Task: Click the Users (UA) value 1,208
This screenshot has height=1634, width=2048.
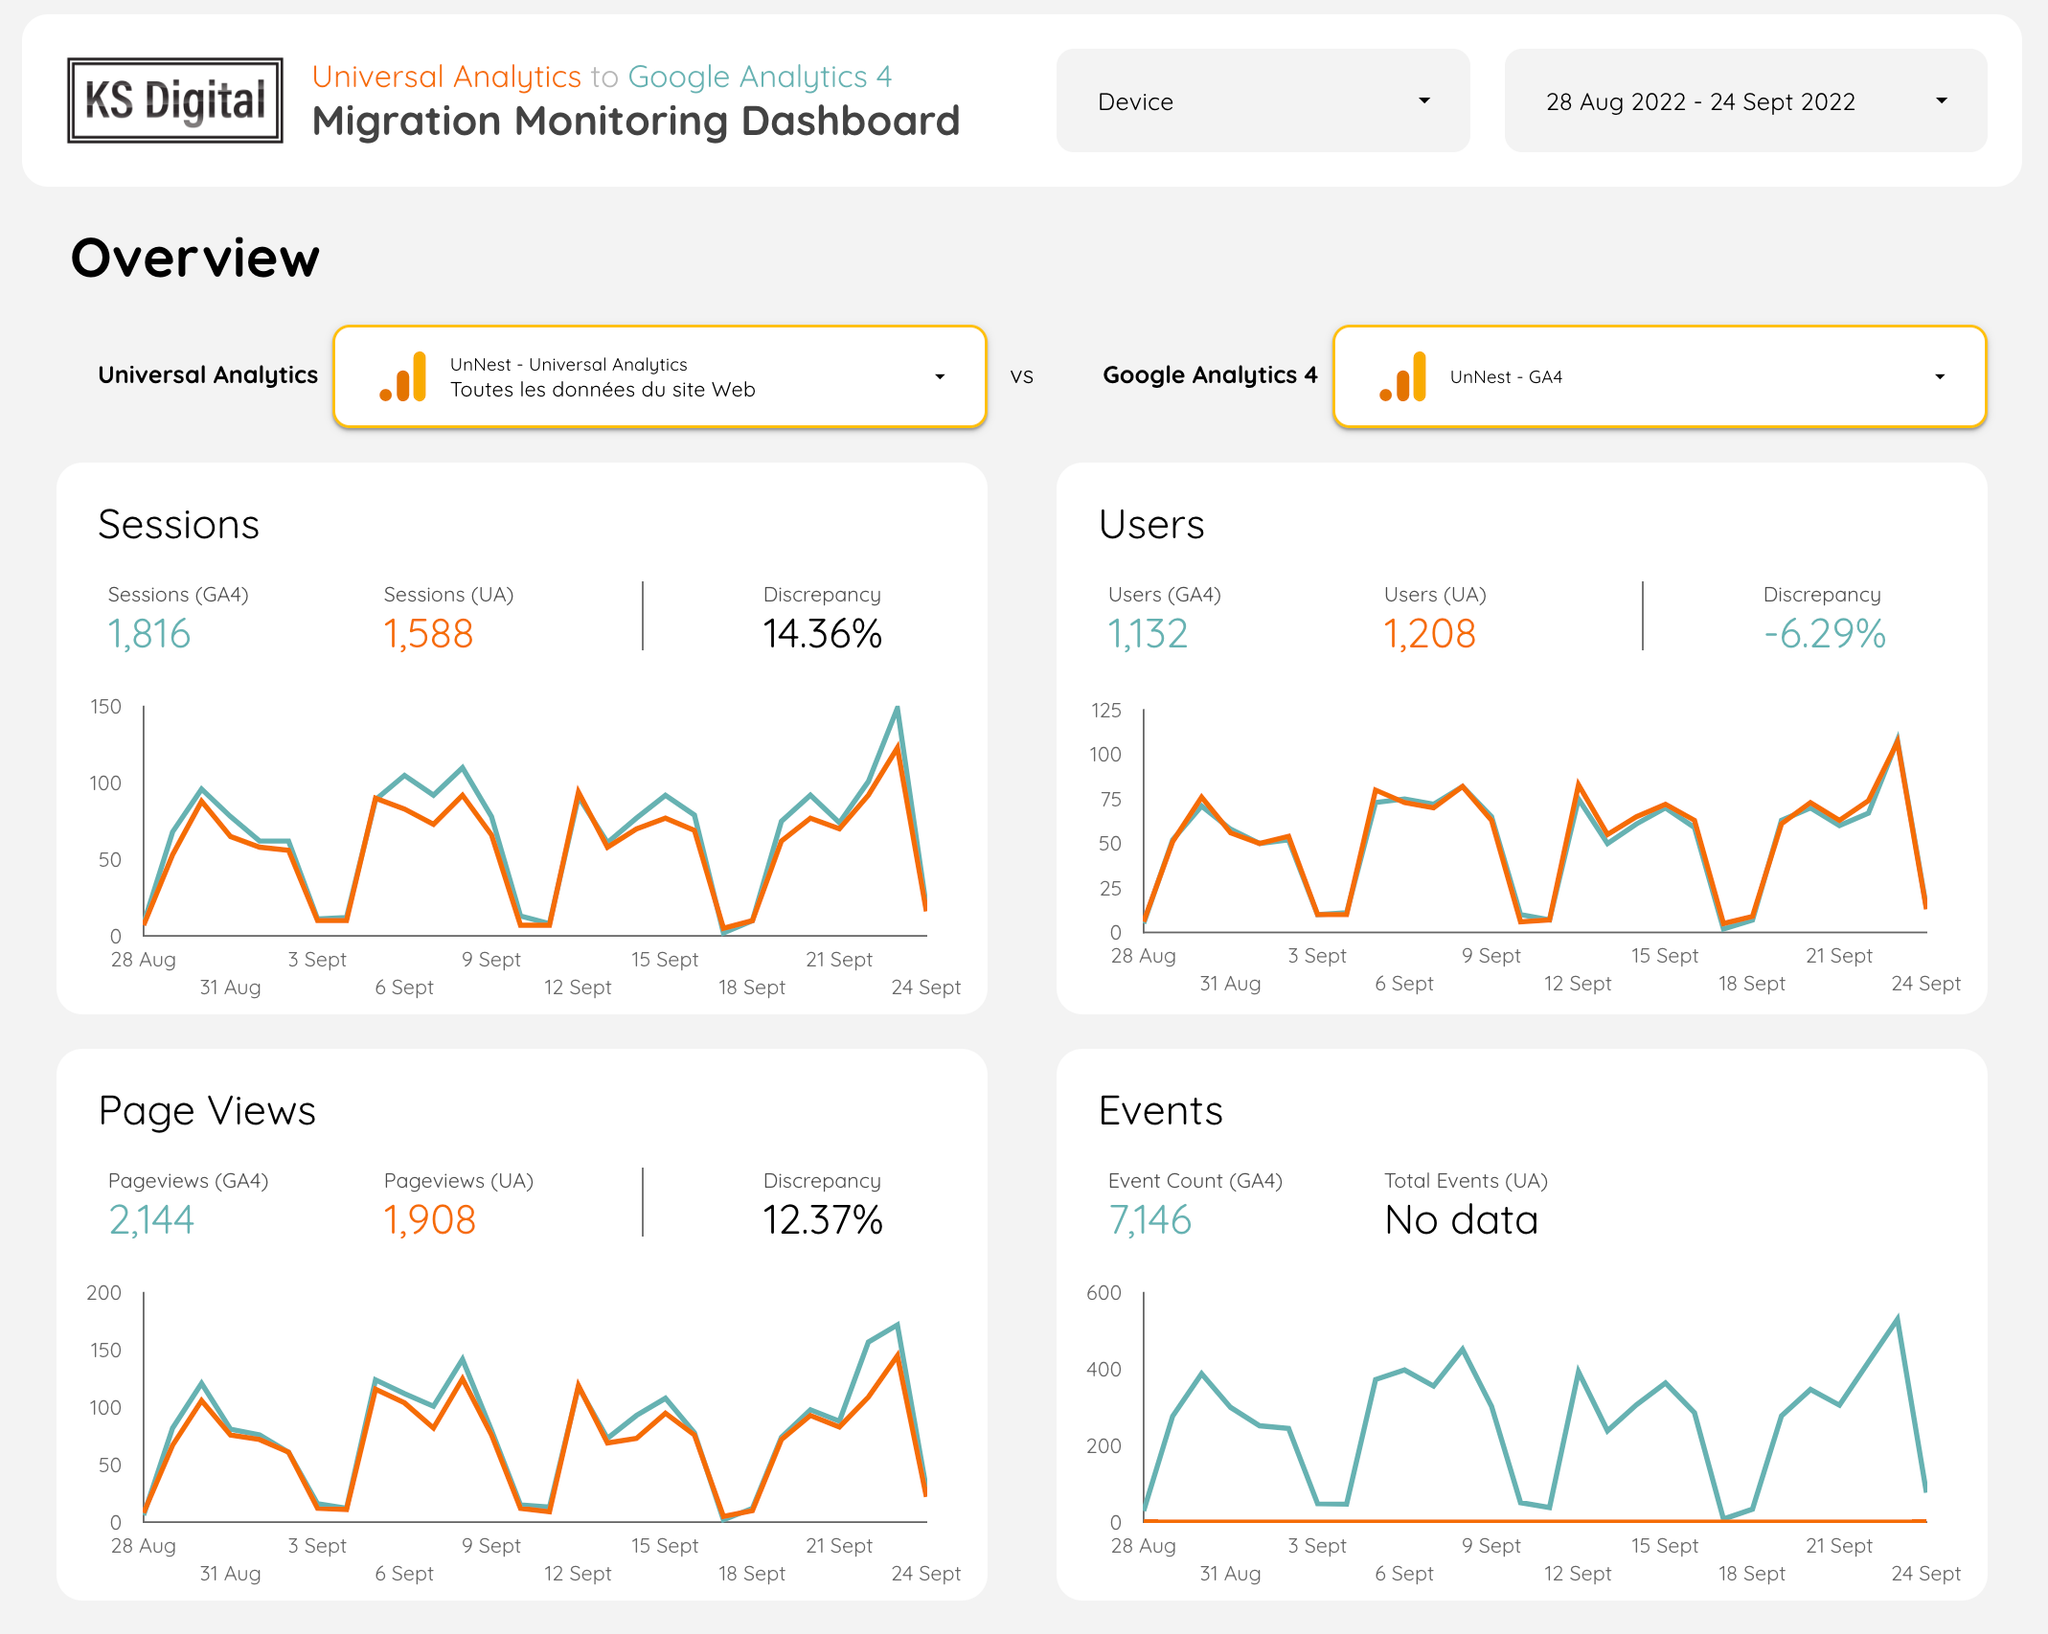Action: [x=1429, y=634]
